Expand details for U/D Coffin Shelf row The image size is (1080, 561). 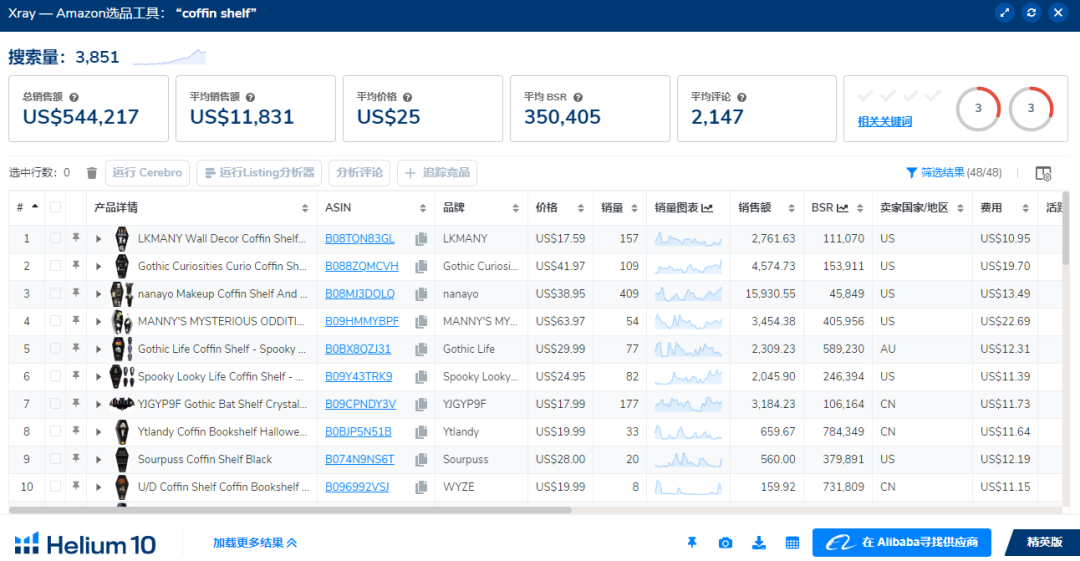click(98, 487)
